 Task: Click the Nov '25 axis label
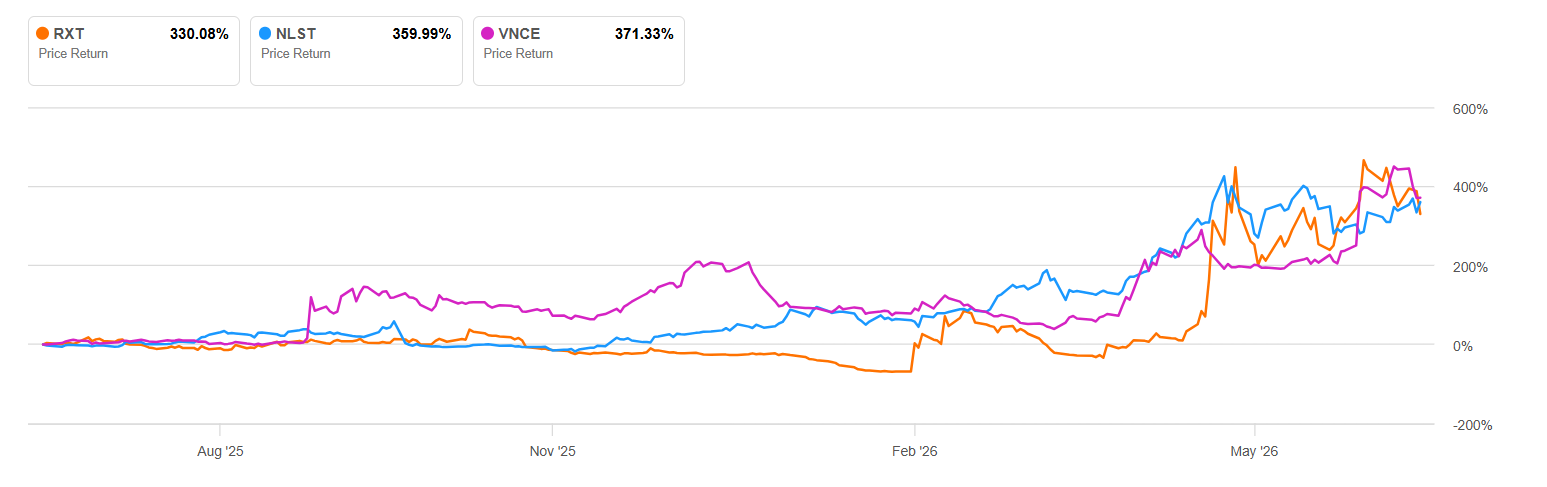point(553,451)
